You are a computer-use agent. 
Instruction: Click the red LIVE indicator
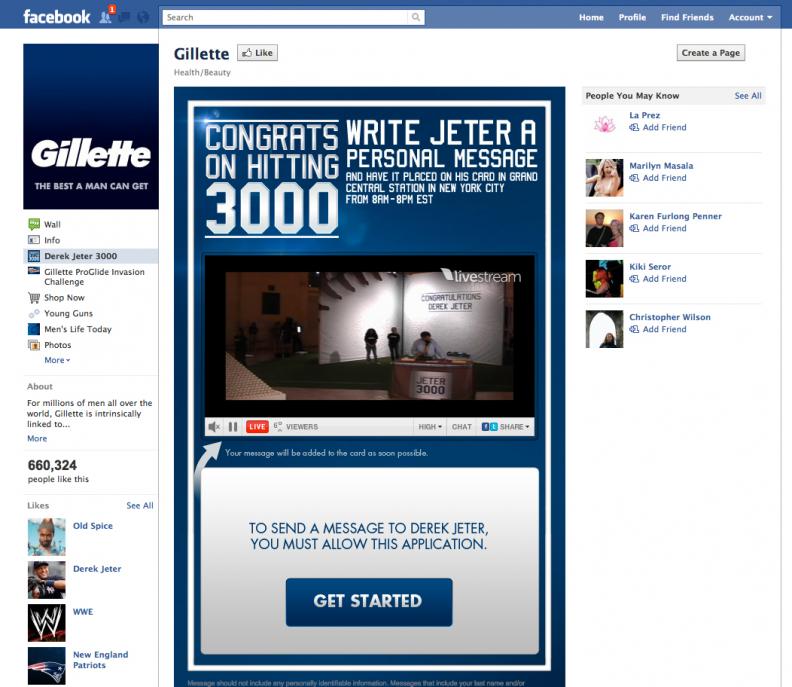click(x=257, y=427)
